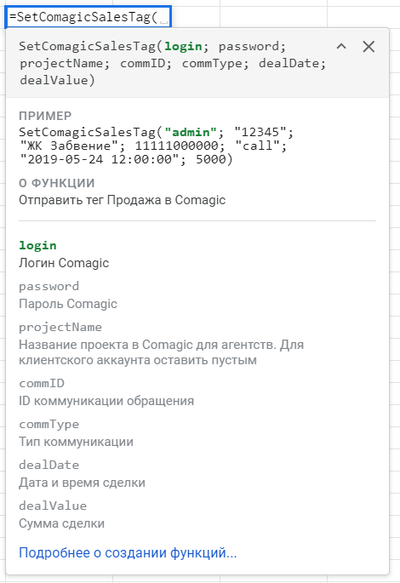400x583 pixels.
Task: Click the Тип коммуникации description text
Action: pos(76,442)
